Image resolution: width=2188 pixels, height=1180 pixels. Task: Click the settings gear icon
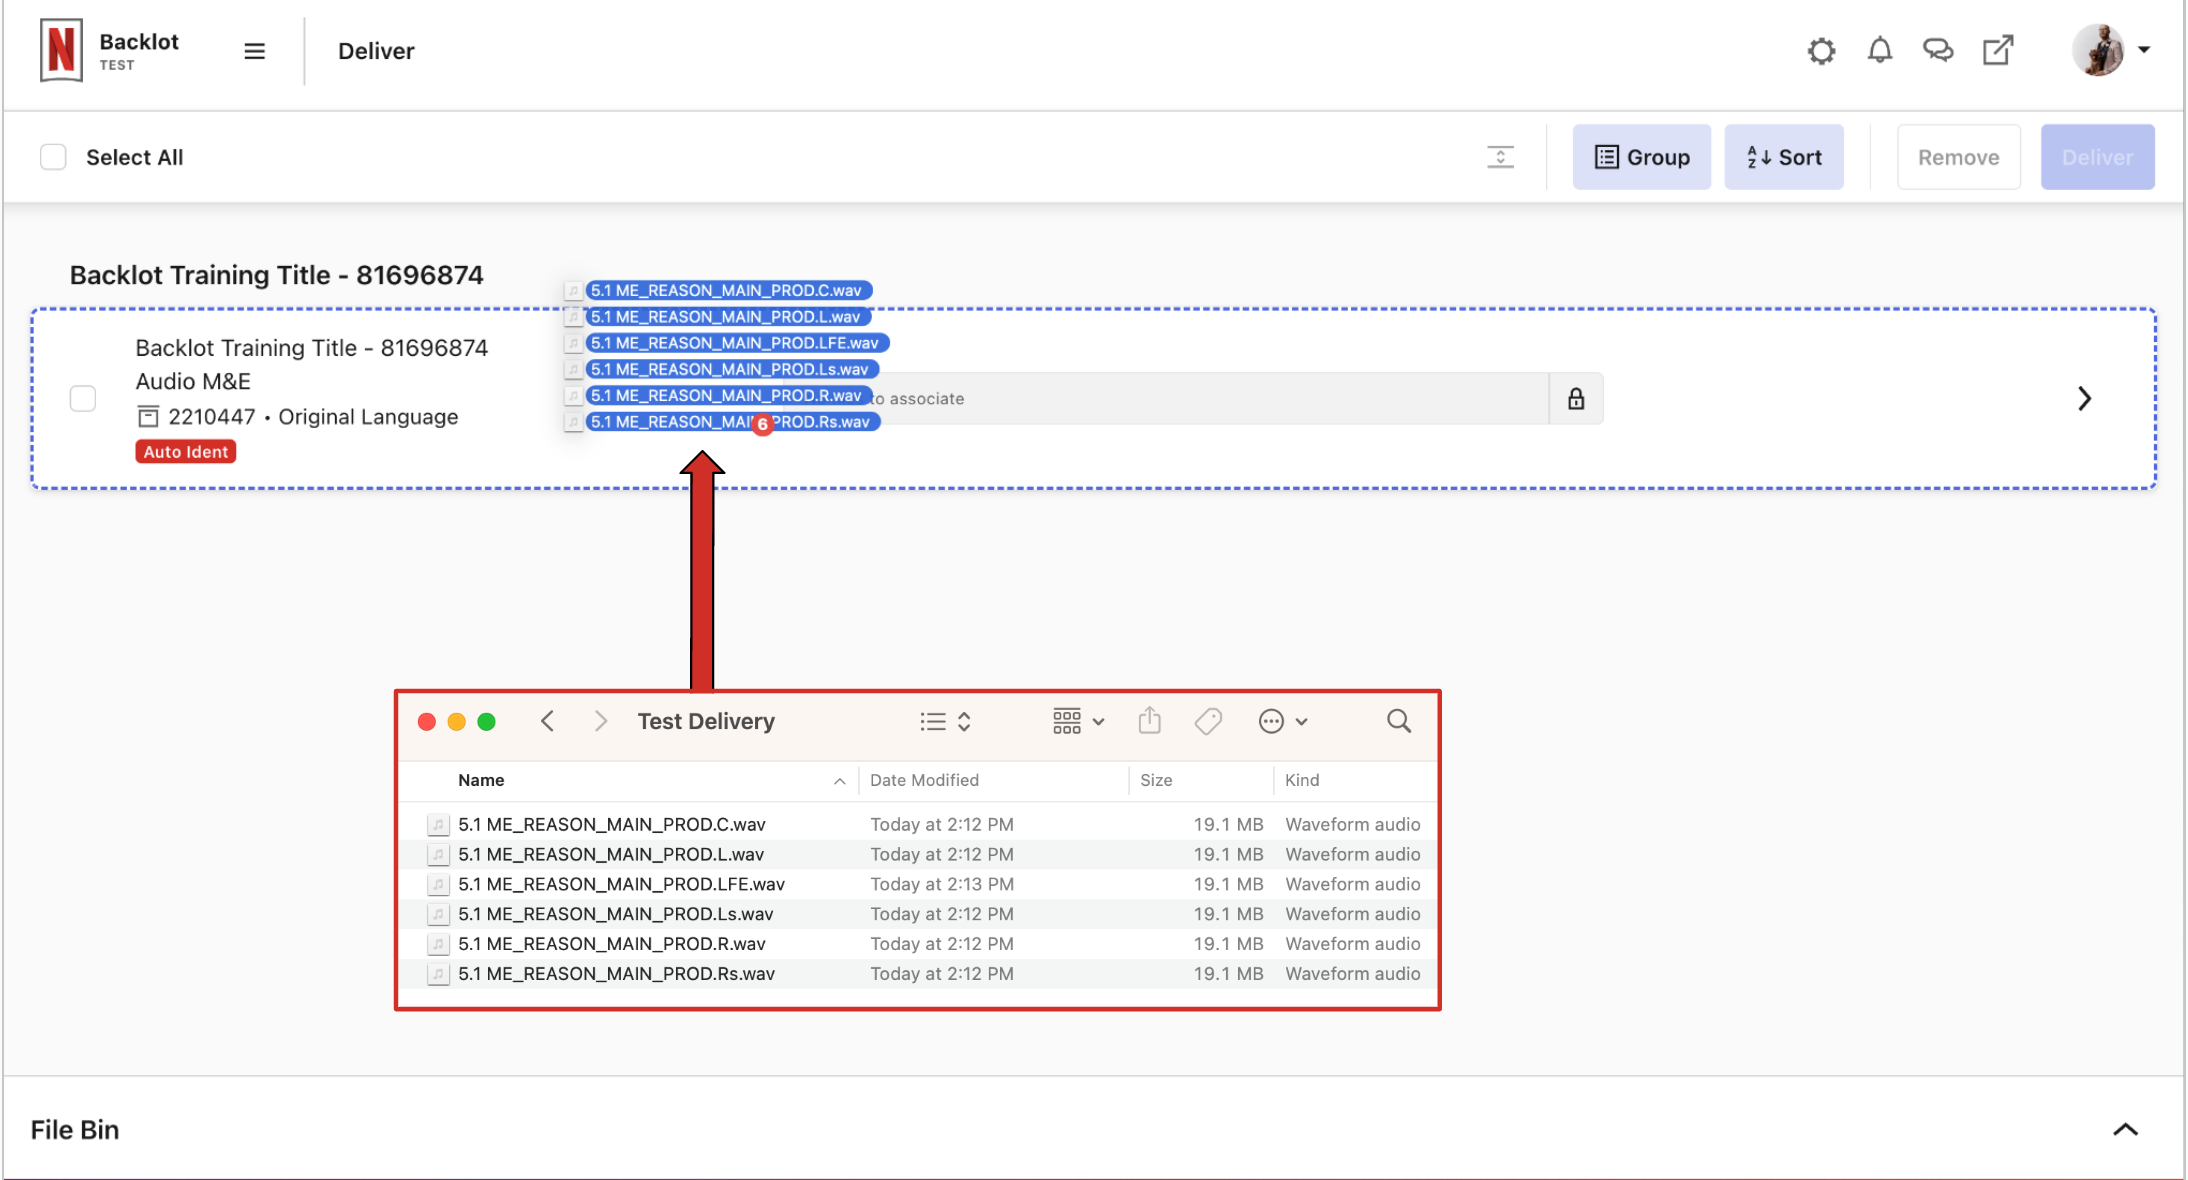pyautogui.click(x=1823, y=49)
